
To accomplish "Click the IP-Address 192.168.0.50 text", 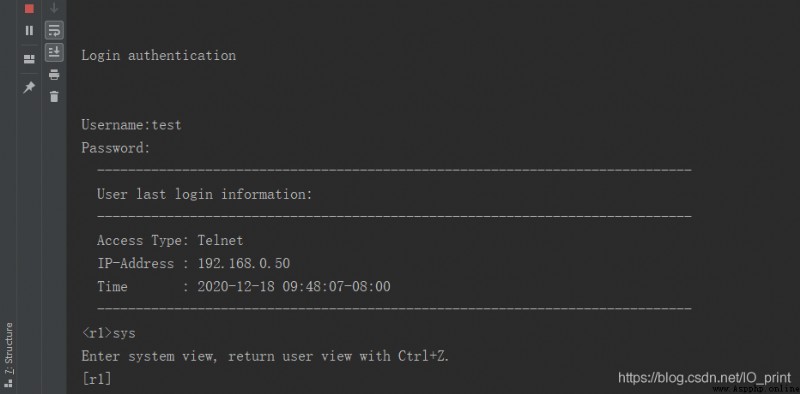I will [x=193, y=263].
